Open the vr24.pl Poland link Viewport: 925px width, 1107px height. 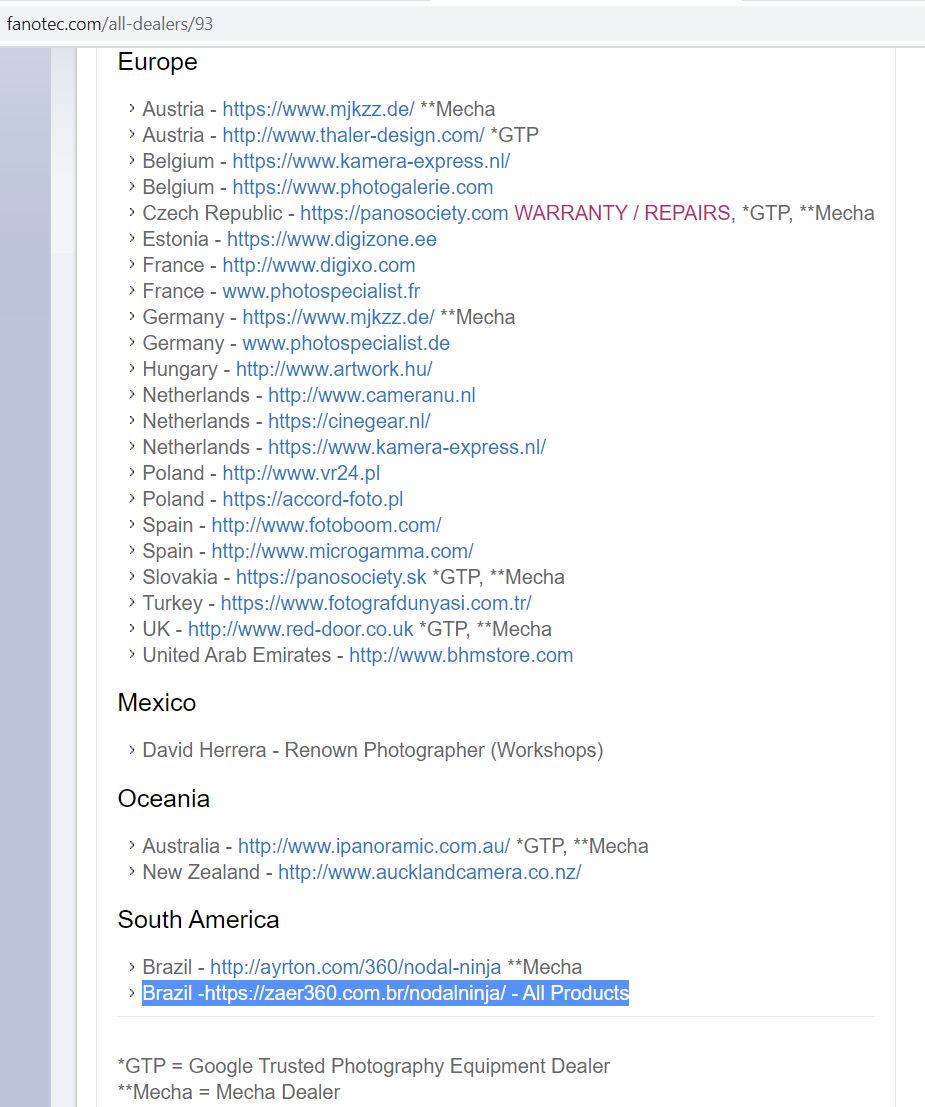pos(301,474)
